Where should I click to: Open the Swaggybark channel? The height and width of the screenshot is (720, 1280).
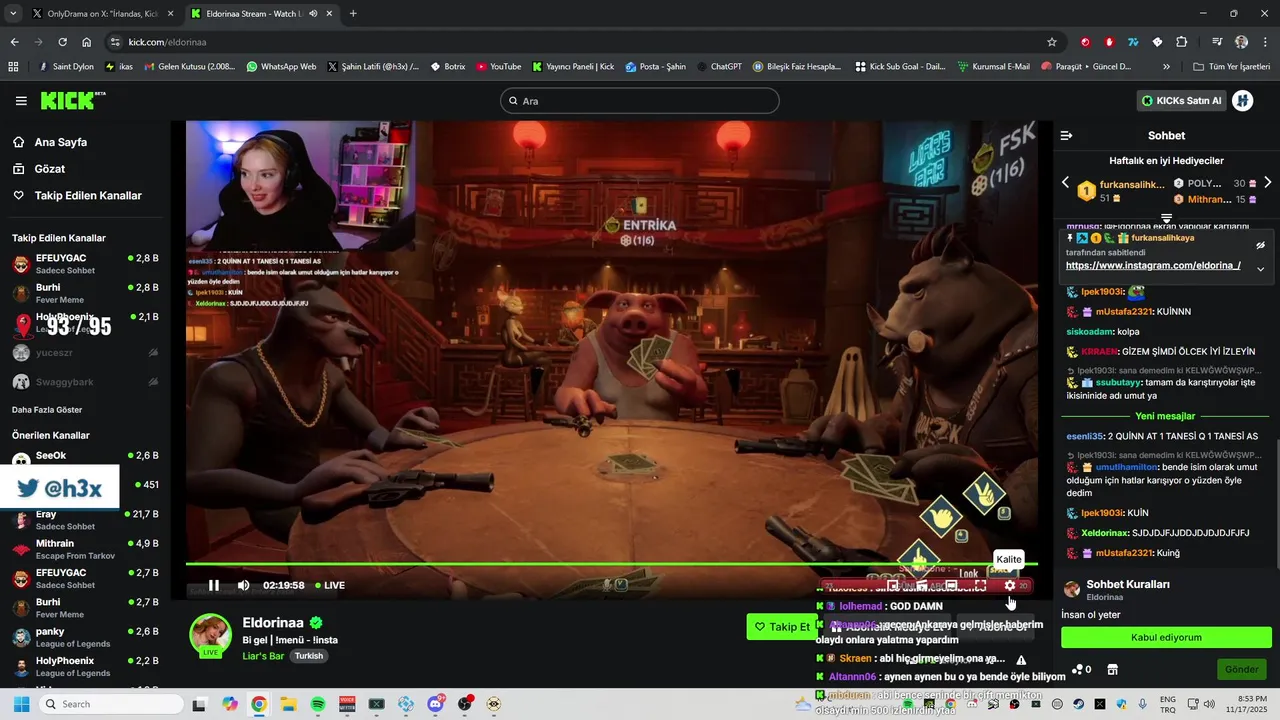point(85,382)
